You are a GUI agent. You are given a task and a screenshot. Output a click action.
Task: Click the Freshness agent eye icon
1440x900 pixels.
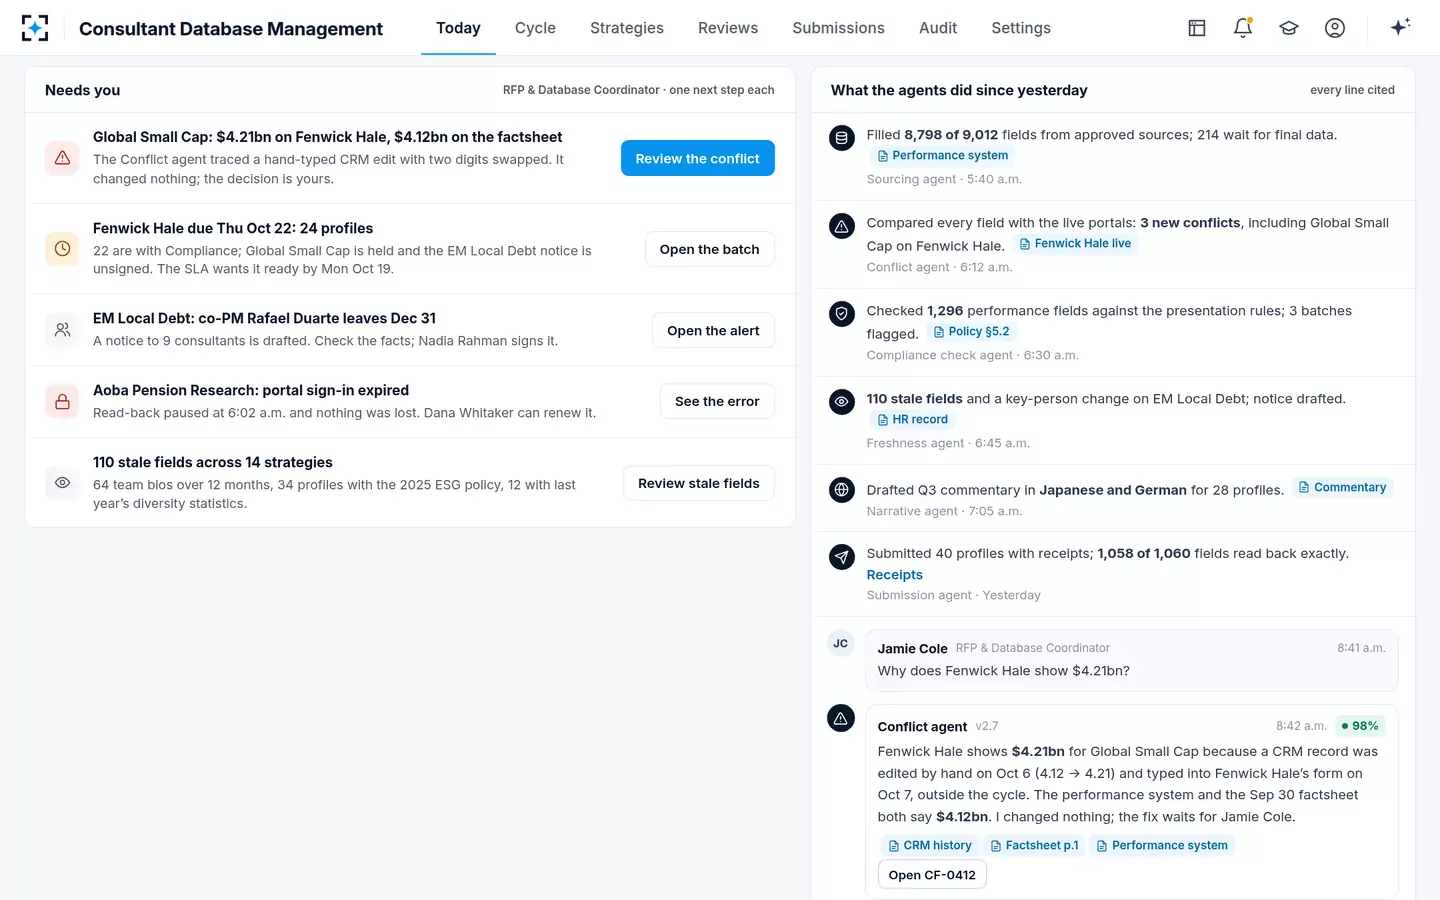click(842, 402)
